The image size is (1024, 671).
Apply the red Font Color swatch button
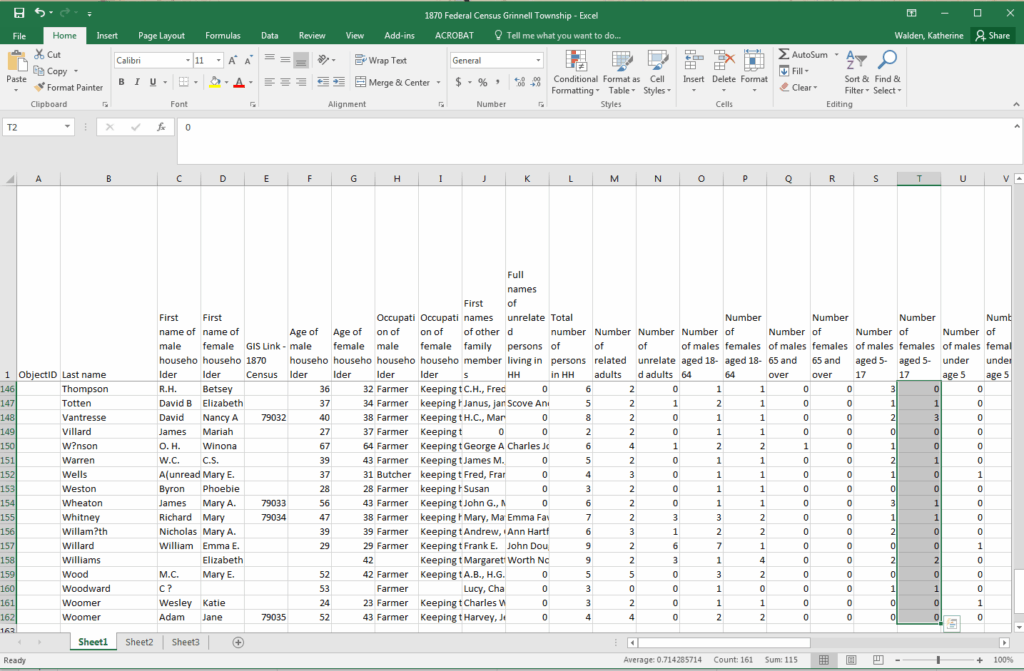coord(239,82)
